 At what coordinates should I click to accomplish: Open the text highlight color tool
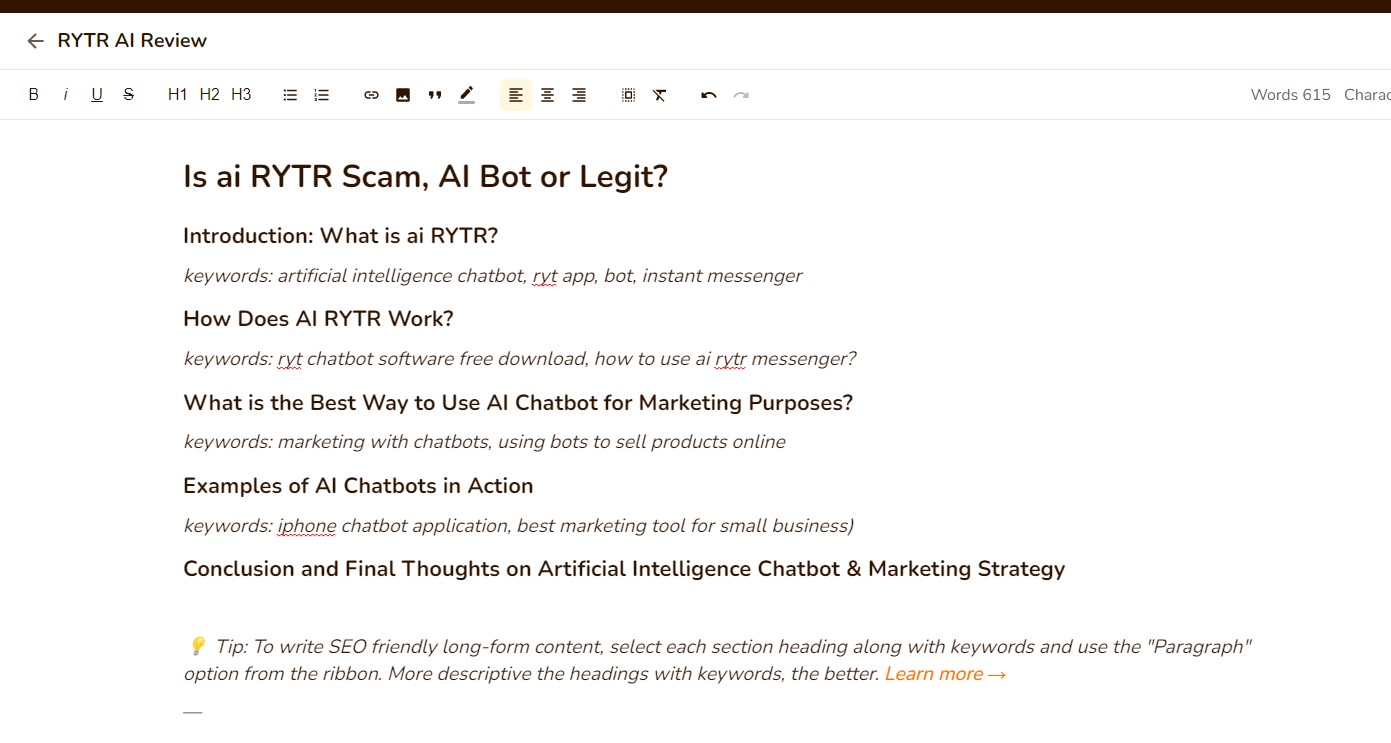click(466, 95)
